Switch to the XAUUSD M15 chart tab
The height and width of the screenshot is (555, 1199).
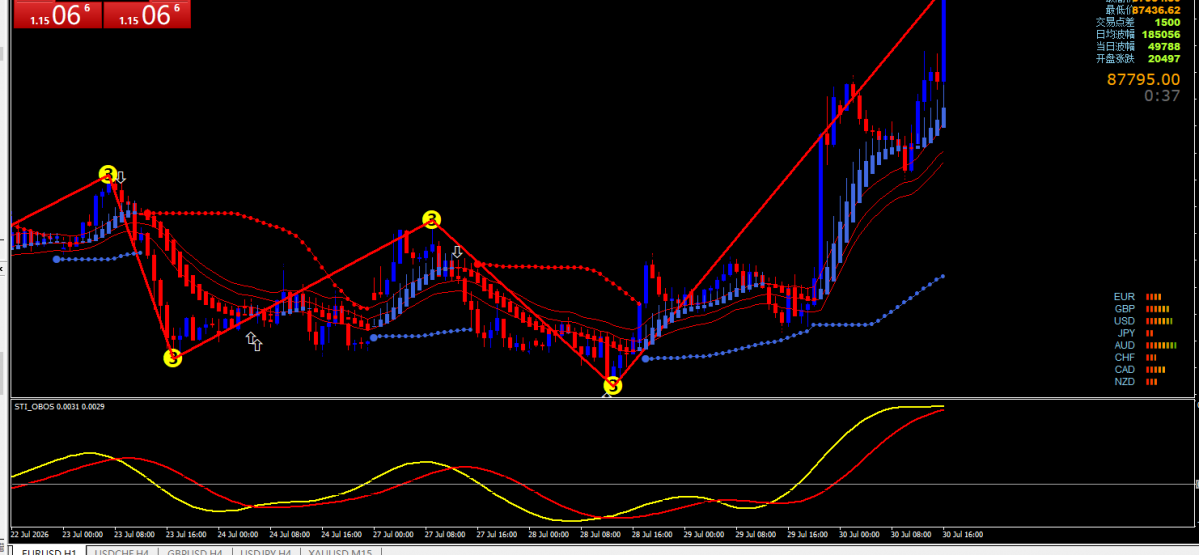click(x=340, y=551)
